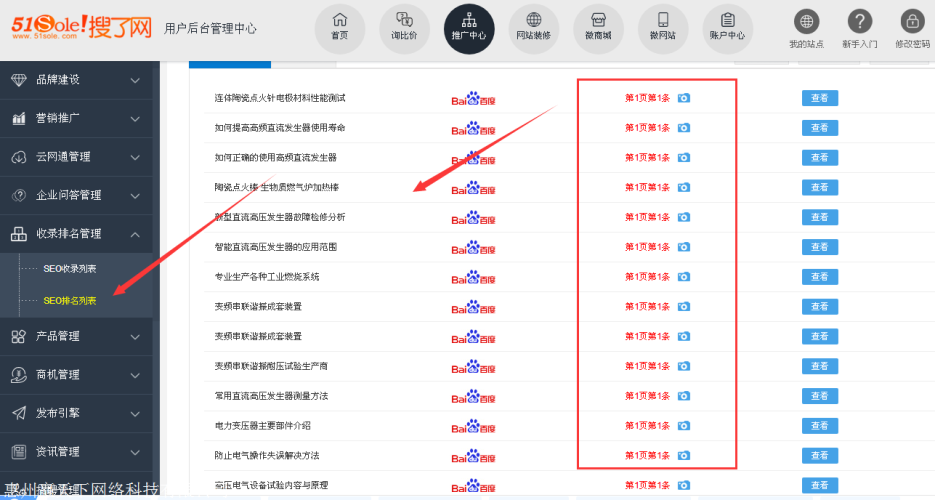Screen dimensions: 935x500
Task: Click the cloud icon beside 云网通管理
Action: [x=18, y=157]
